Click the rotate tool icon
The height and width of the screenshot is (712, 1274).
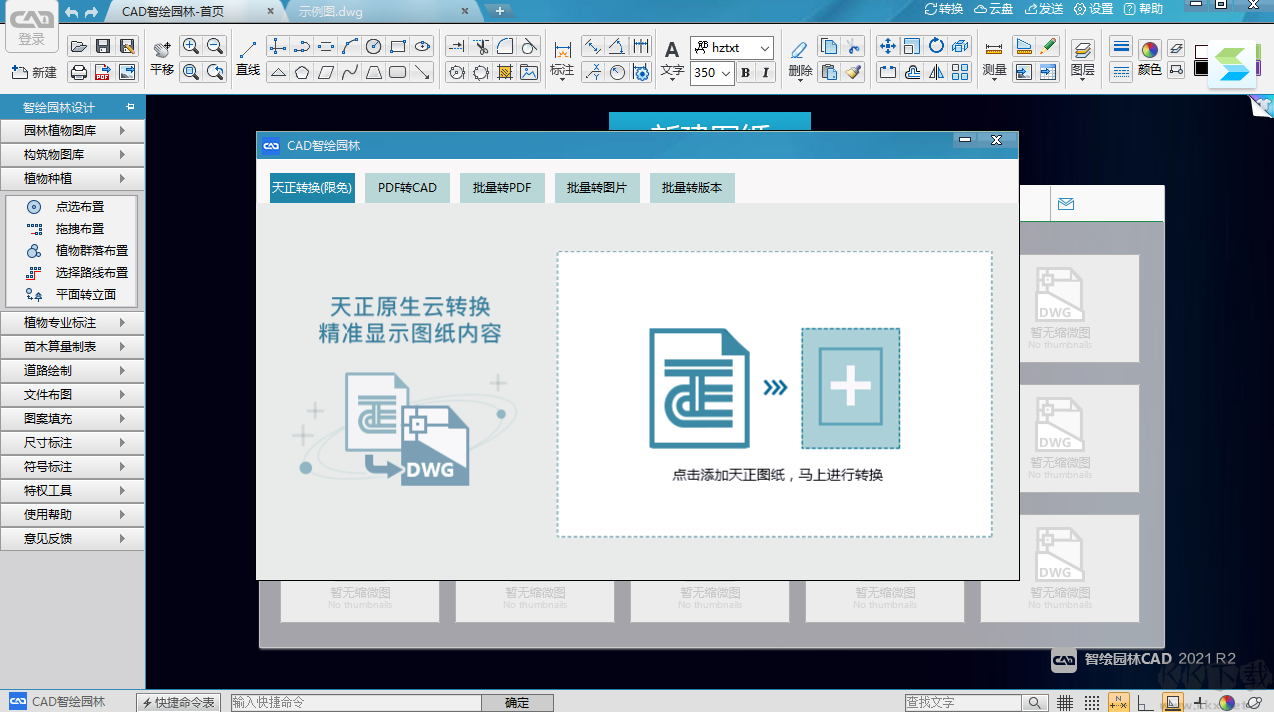click(936, 46)
